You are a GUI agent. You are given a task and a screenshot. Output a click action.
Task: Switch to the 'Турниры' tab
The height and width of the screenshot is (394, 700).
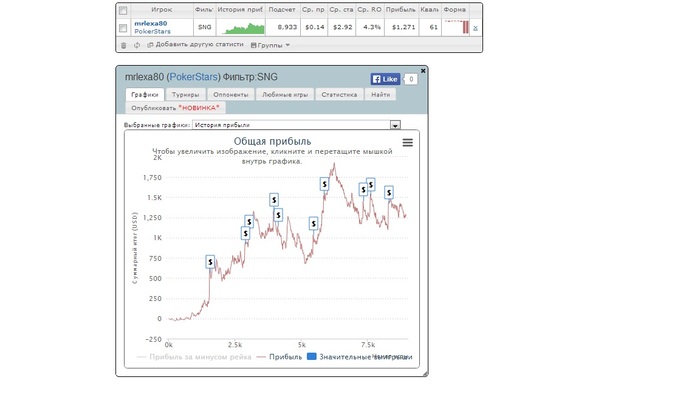186,95
